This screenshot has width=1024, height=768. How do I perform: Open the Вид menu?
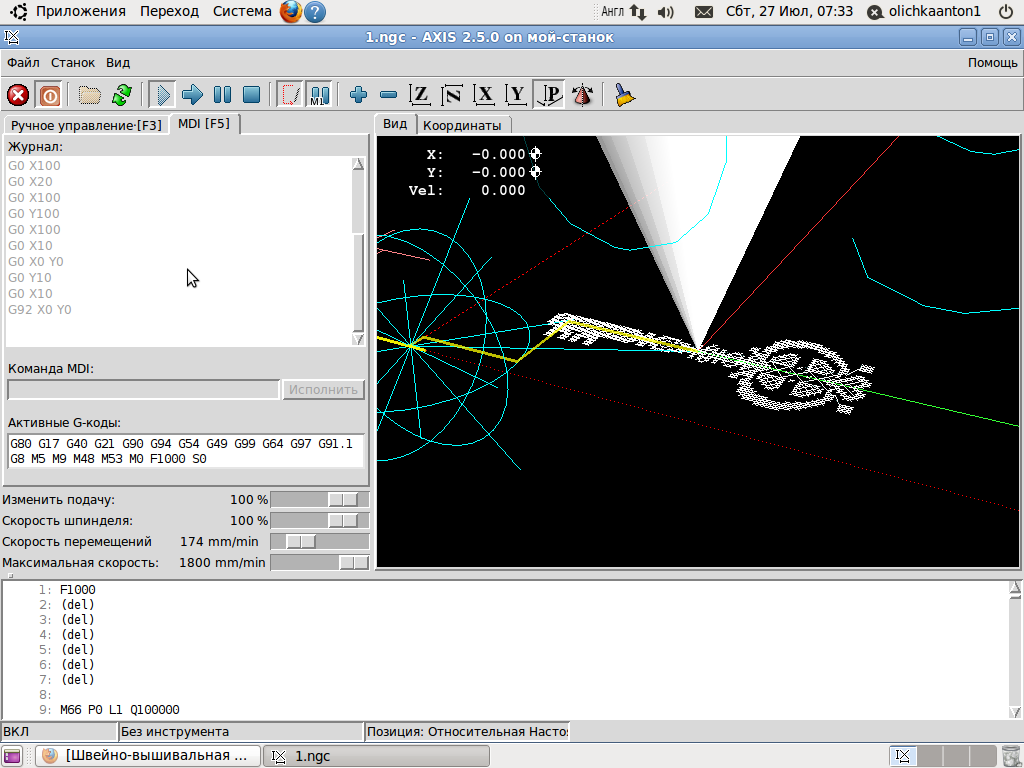(118, 63)
